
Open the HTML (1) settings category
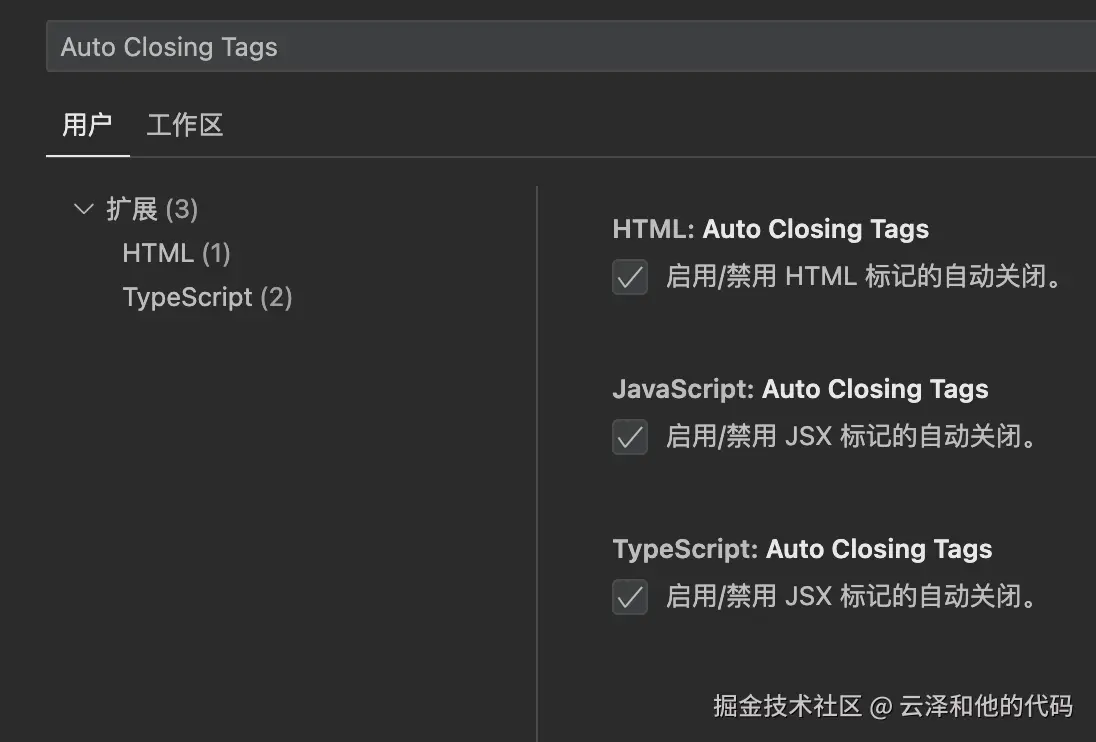coord(176,253)
